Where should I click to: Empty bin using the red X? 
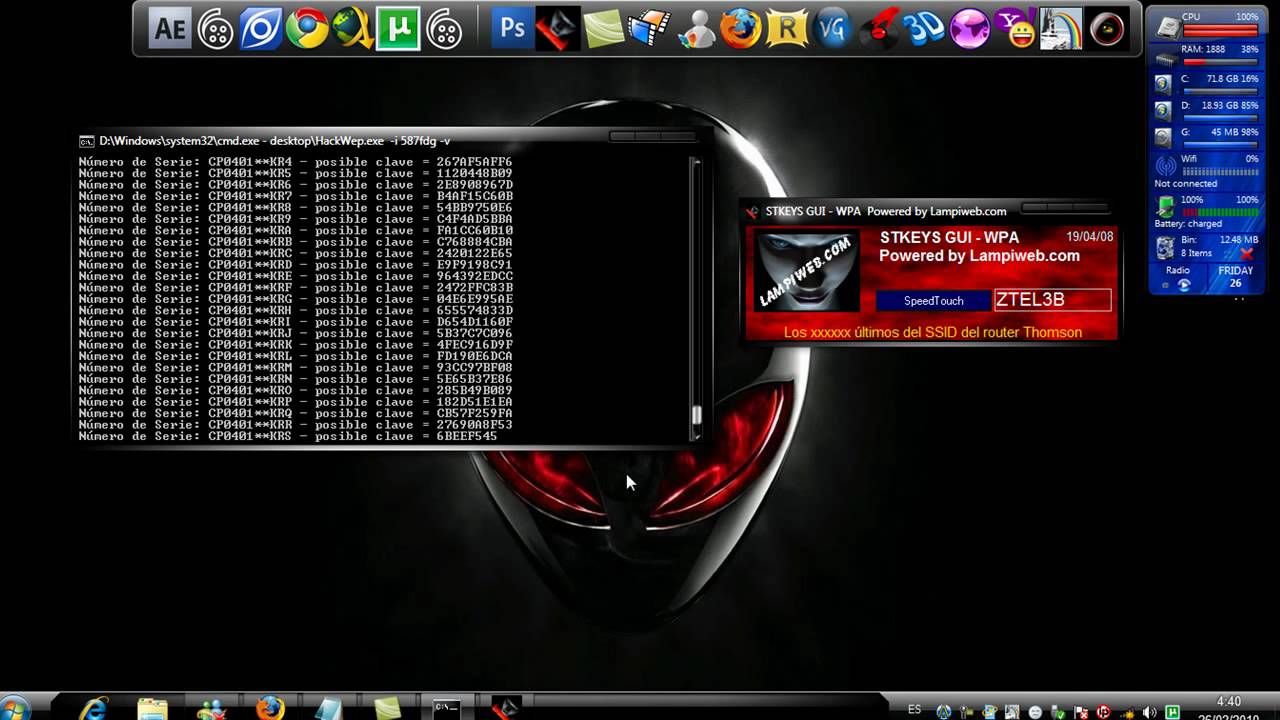point(1246,254)
